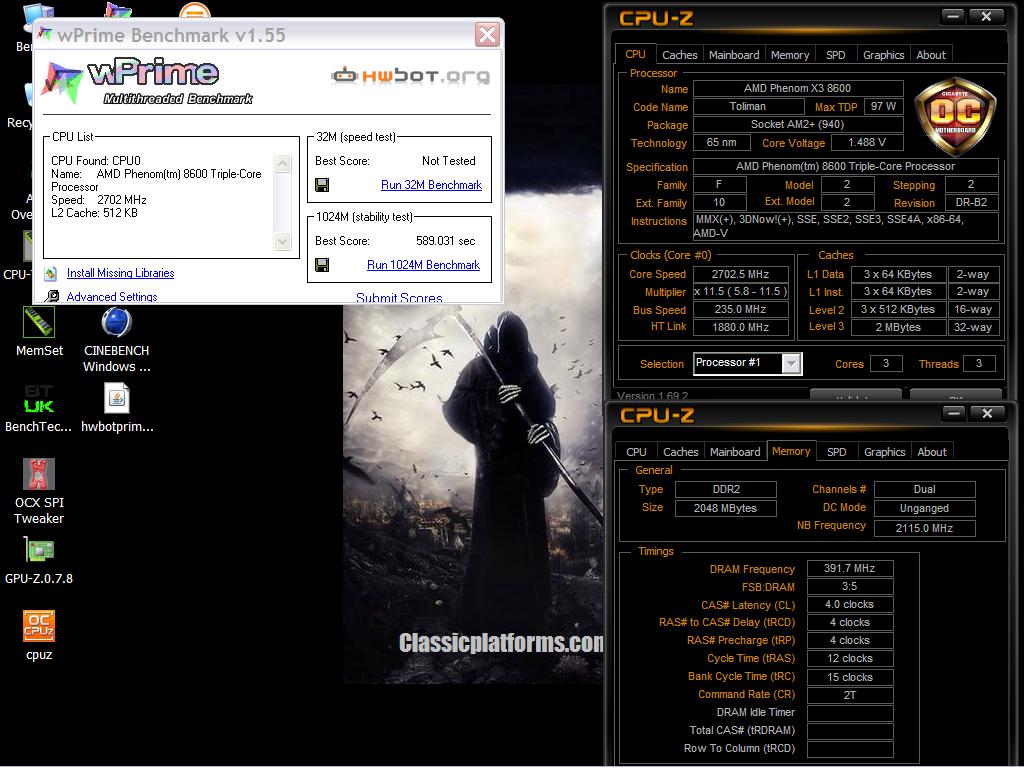The image size is (1024, 768).
Task: Select Caches tab in bottom CPU-Z window
Action: click(x=680, y=452)
